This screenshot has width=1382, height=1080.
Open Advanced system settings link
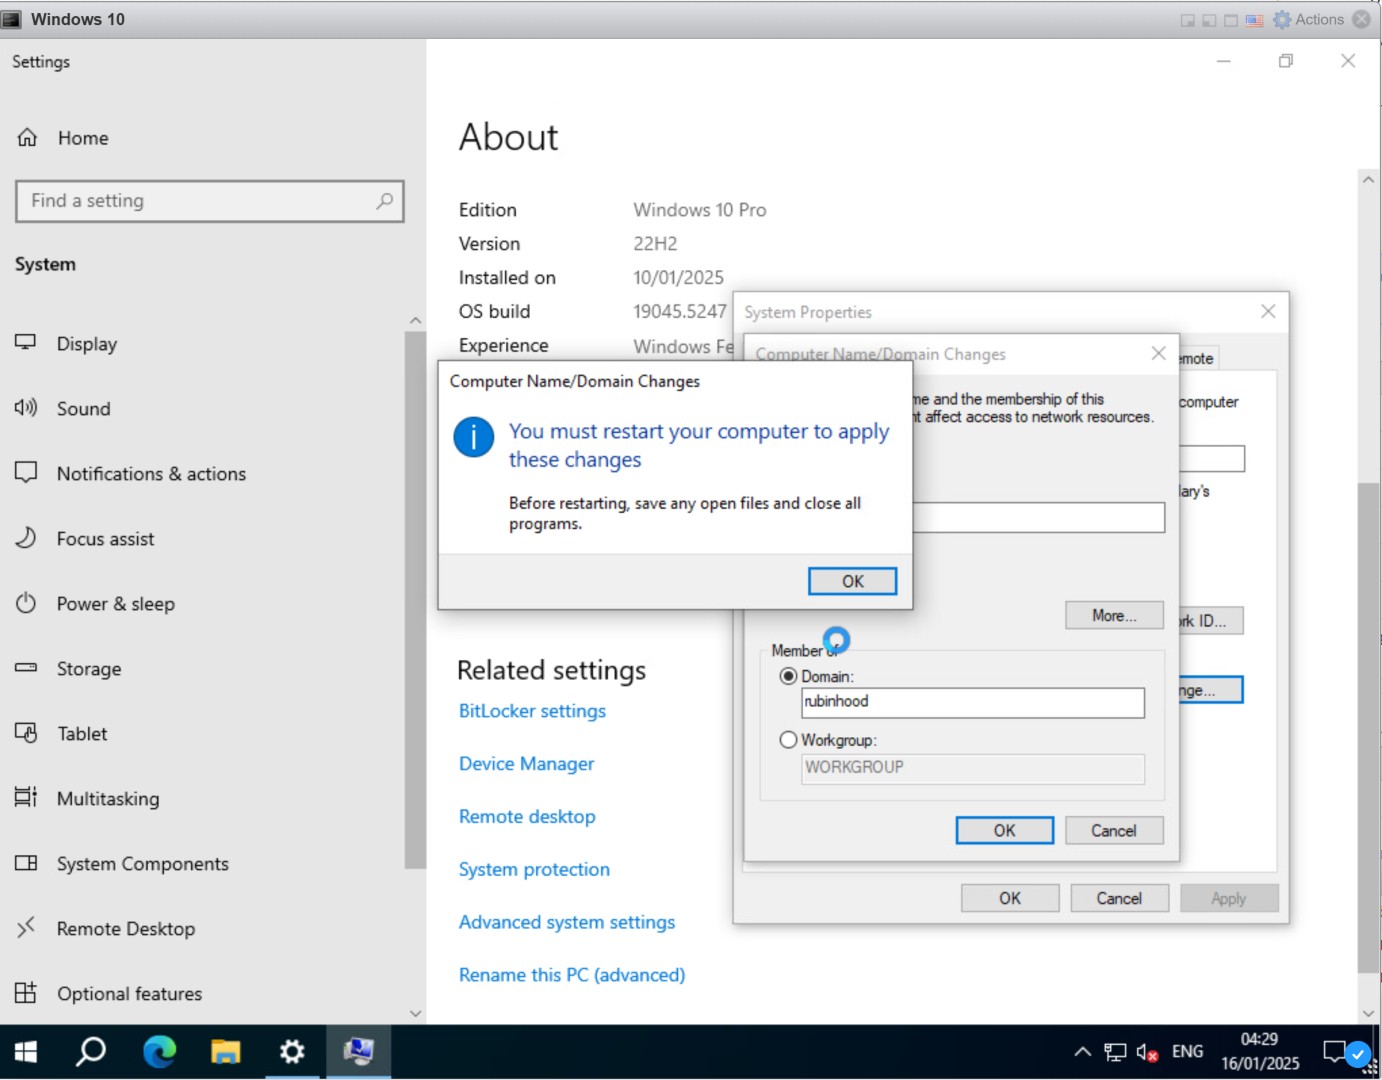click(x=567, y=923)
